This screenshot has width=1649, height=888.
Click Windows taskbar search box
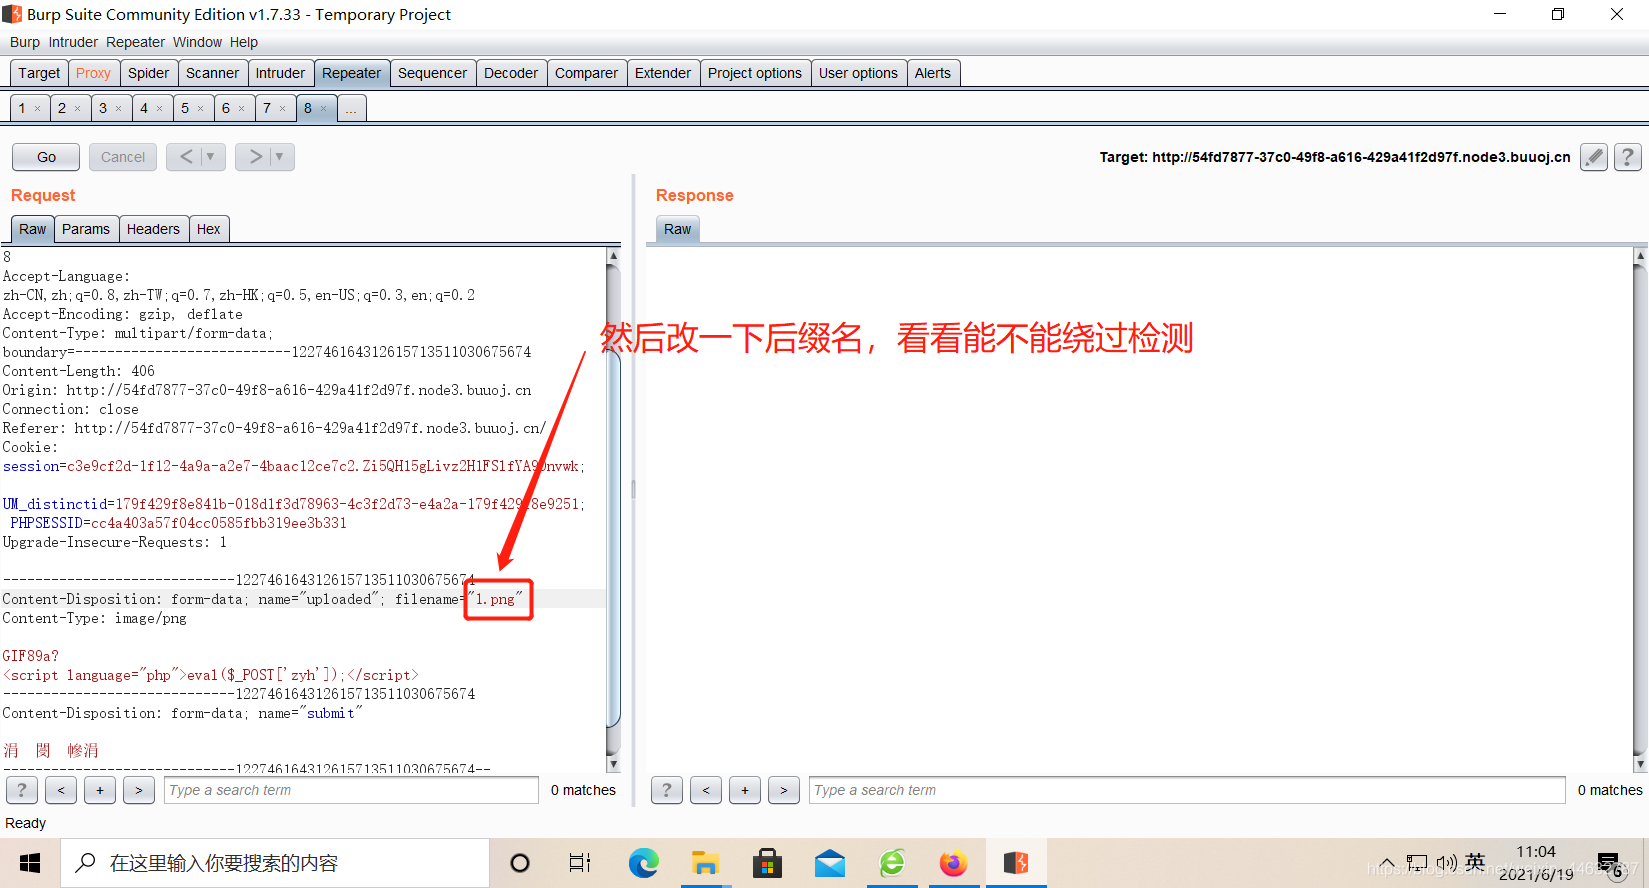(275, 863)
